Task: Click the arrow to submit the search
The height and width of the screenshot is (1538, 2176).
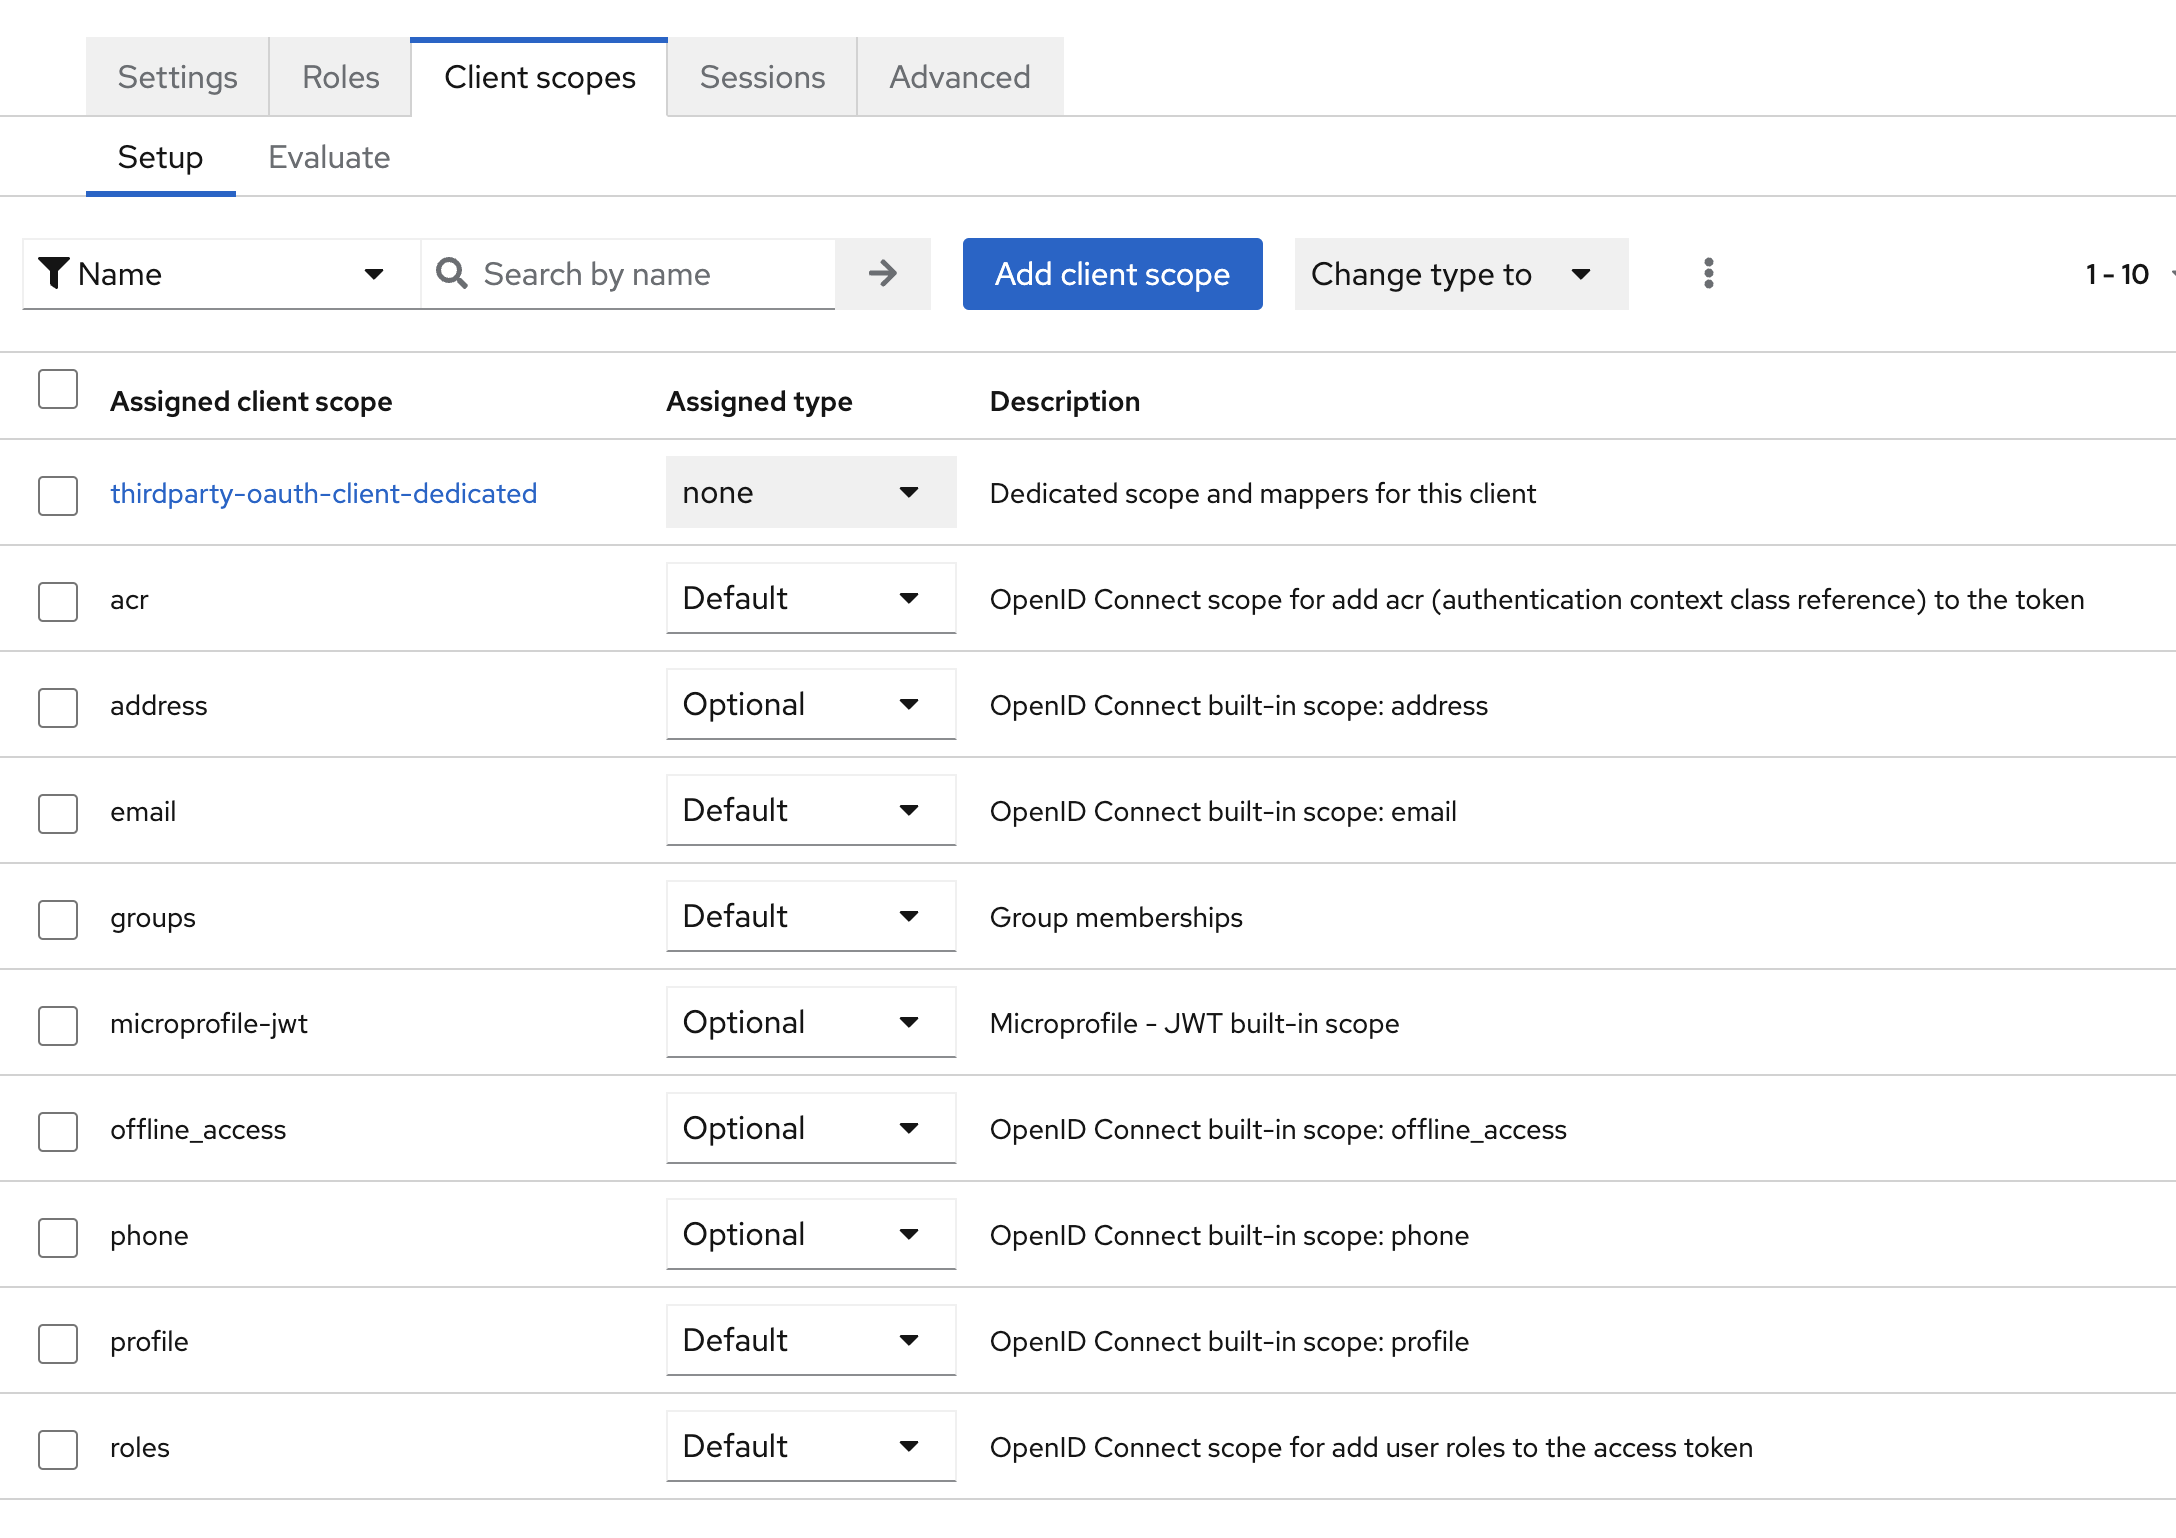Action: coord(882,273)
